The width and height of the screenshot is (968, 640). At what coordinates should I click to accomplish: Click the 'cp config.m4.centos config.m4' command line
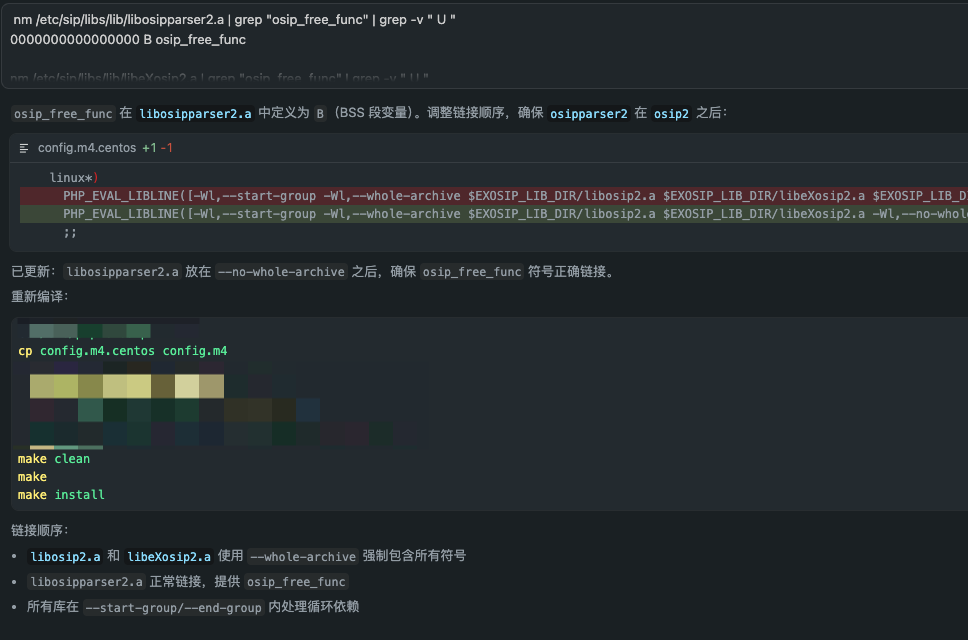(122, 351)
